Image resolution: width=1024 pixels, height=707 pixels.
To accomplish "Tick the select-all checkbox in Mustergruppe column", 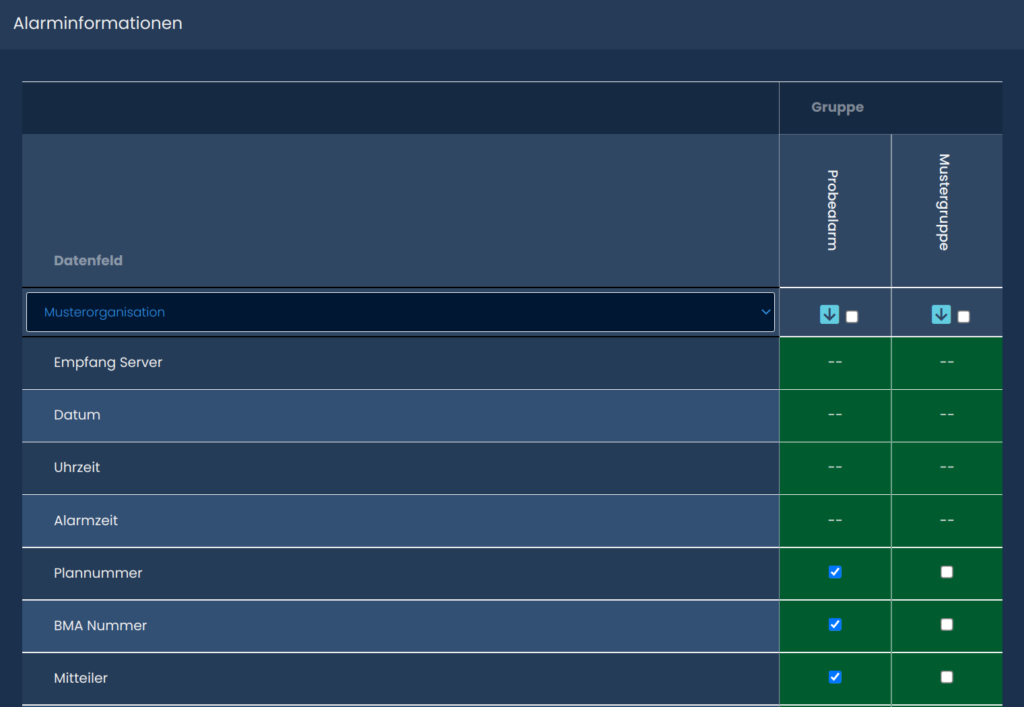I will click(964, 317).
